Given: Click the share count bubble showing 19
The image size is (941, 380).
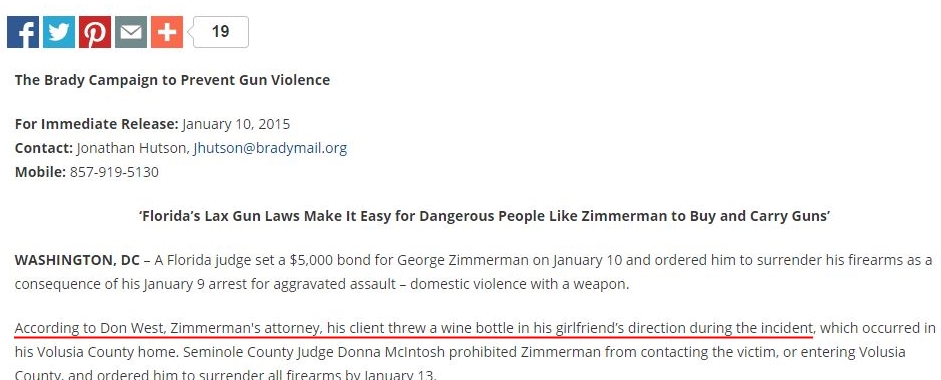Looking at the screenshot, I should click(220, 32).
